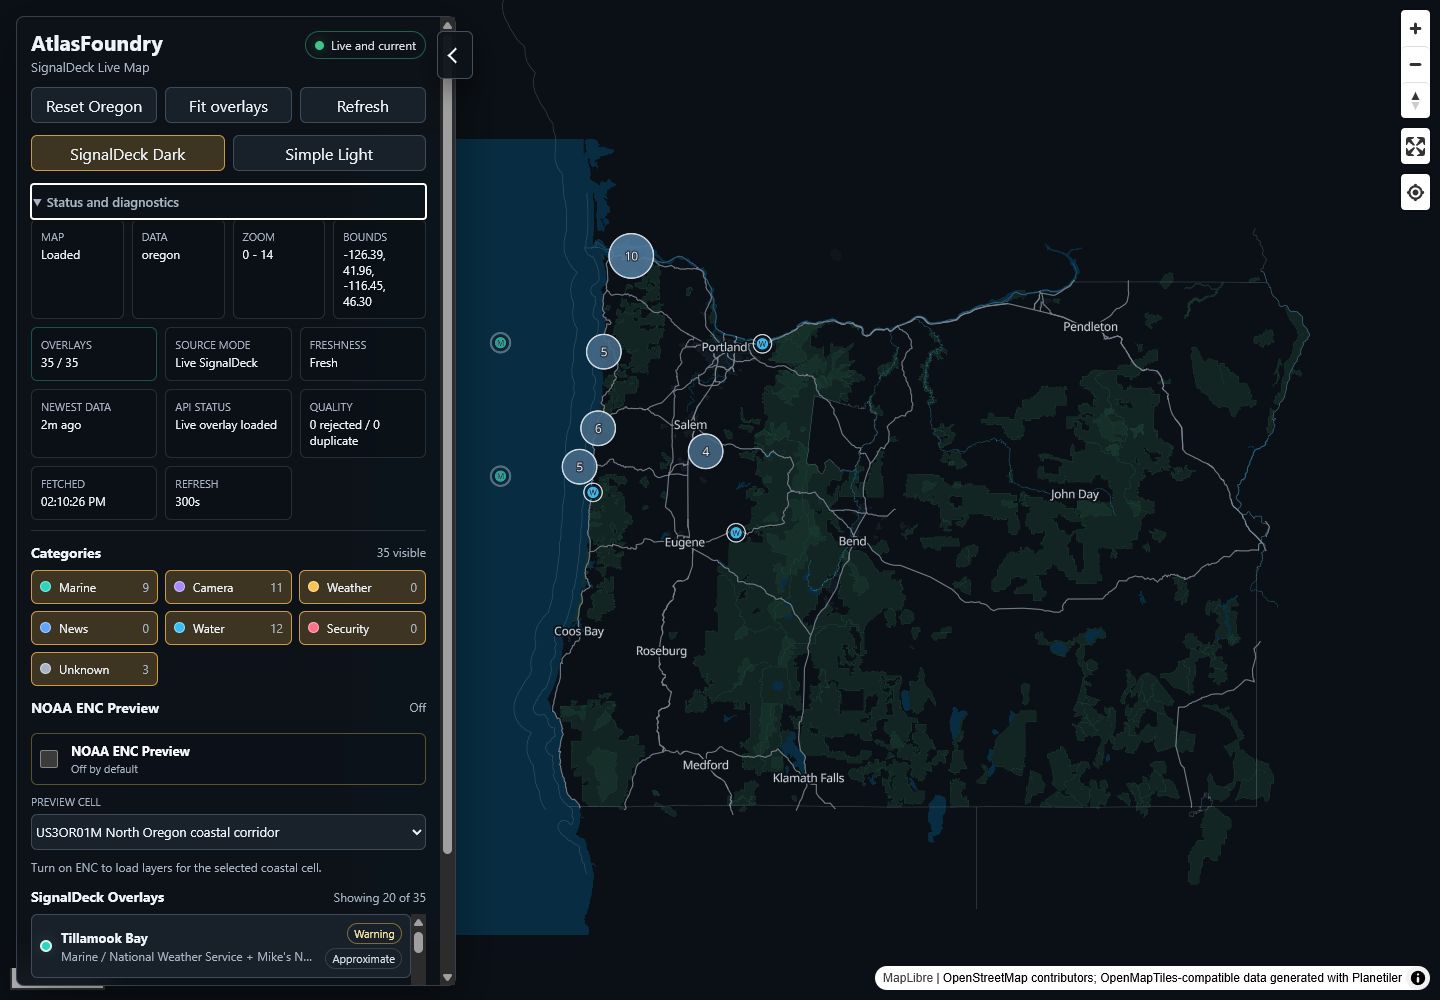Toggle the Camera category filter
This screenshot has height=1000, width=1440.
click(x=228, y=587)
